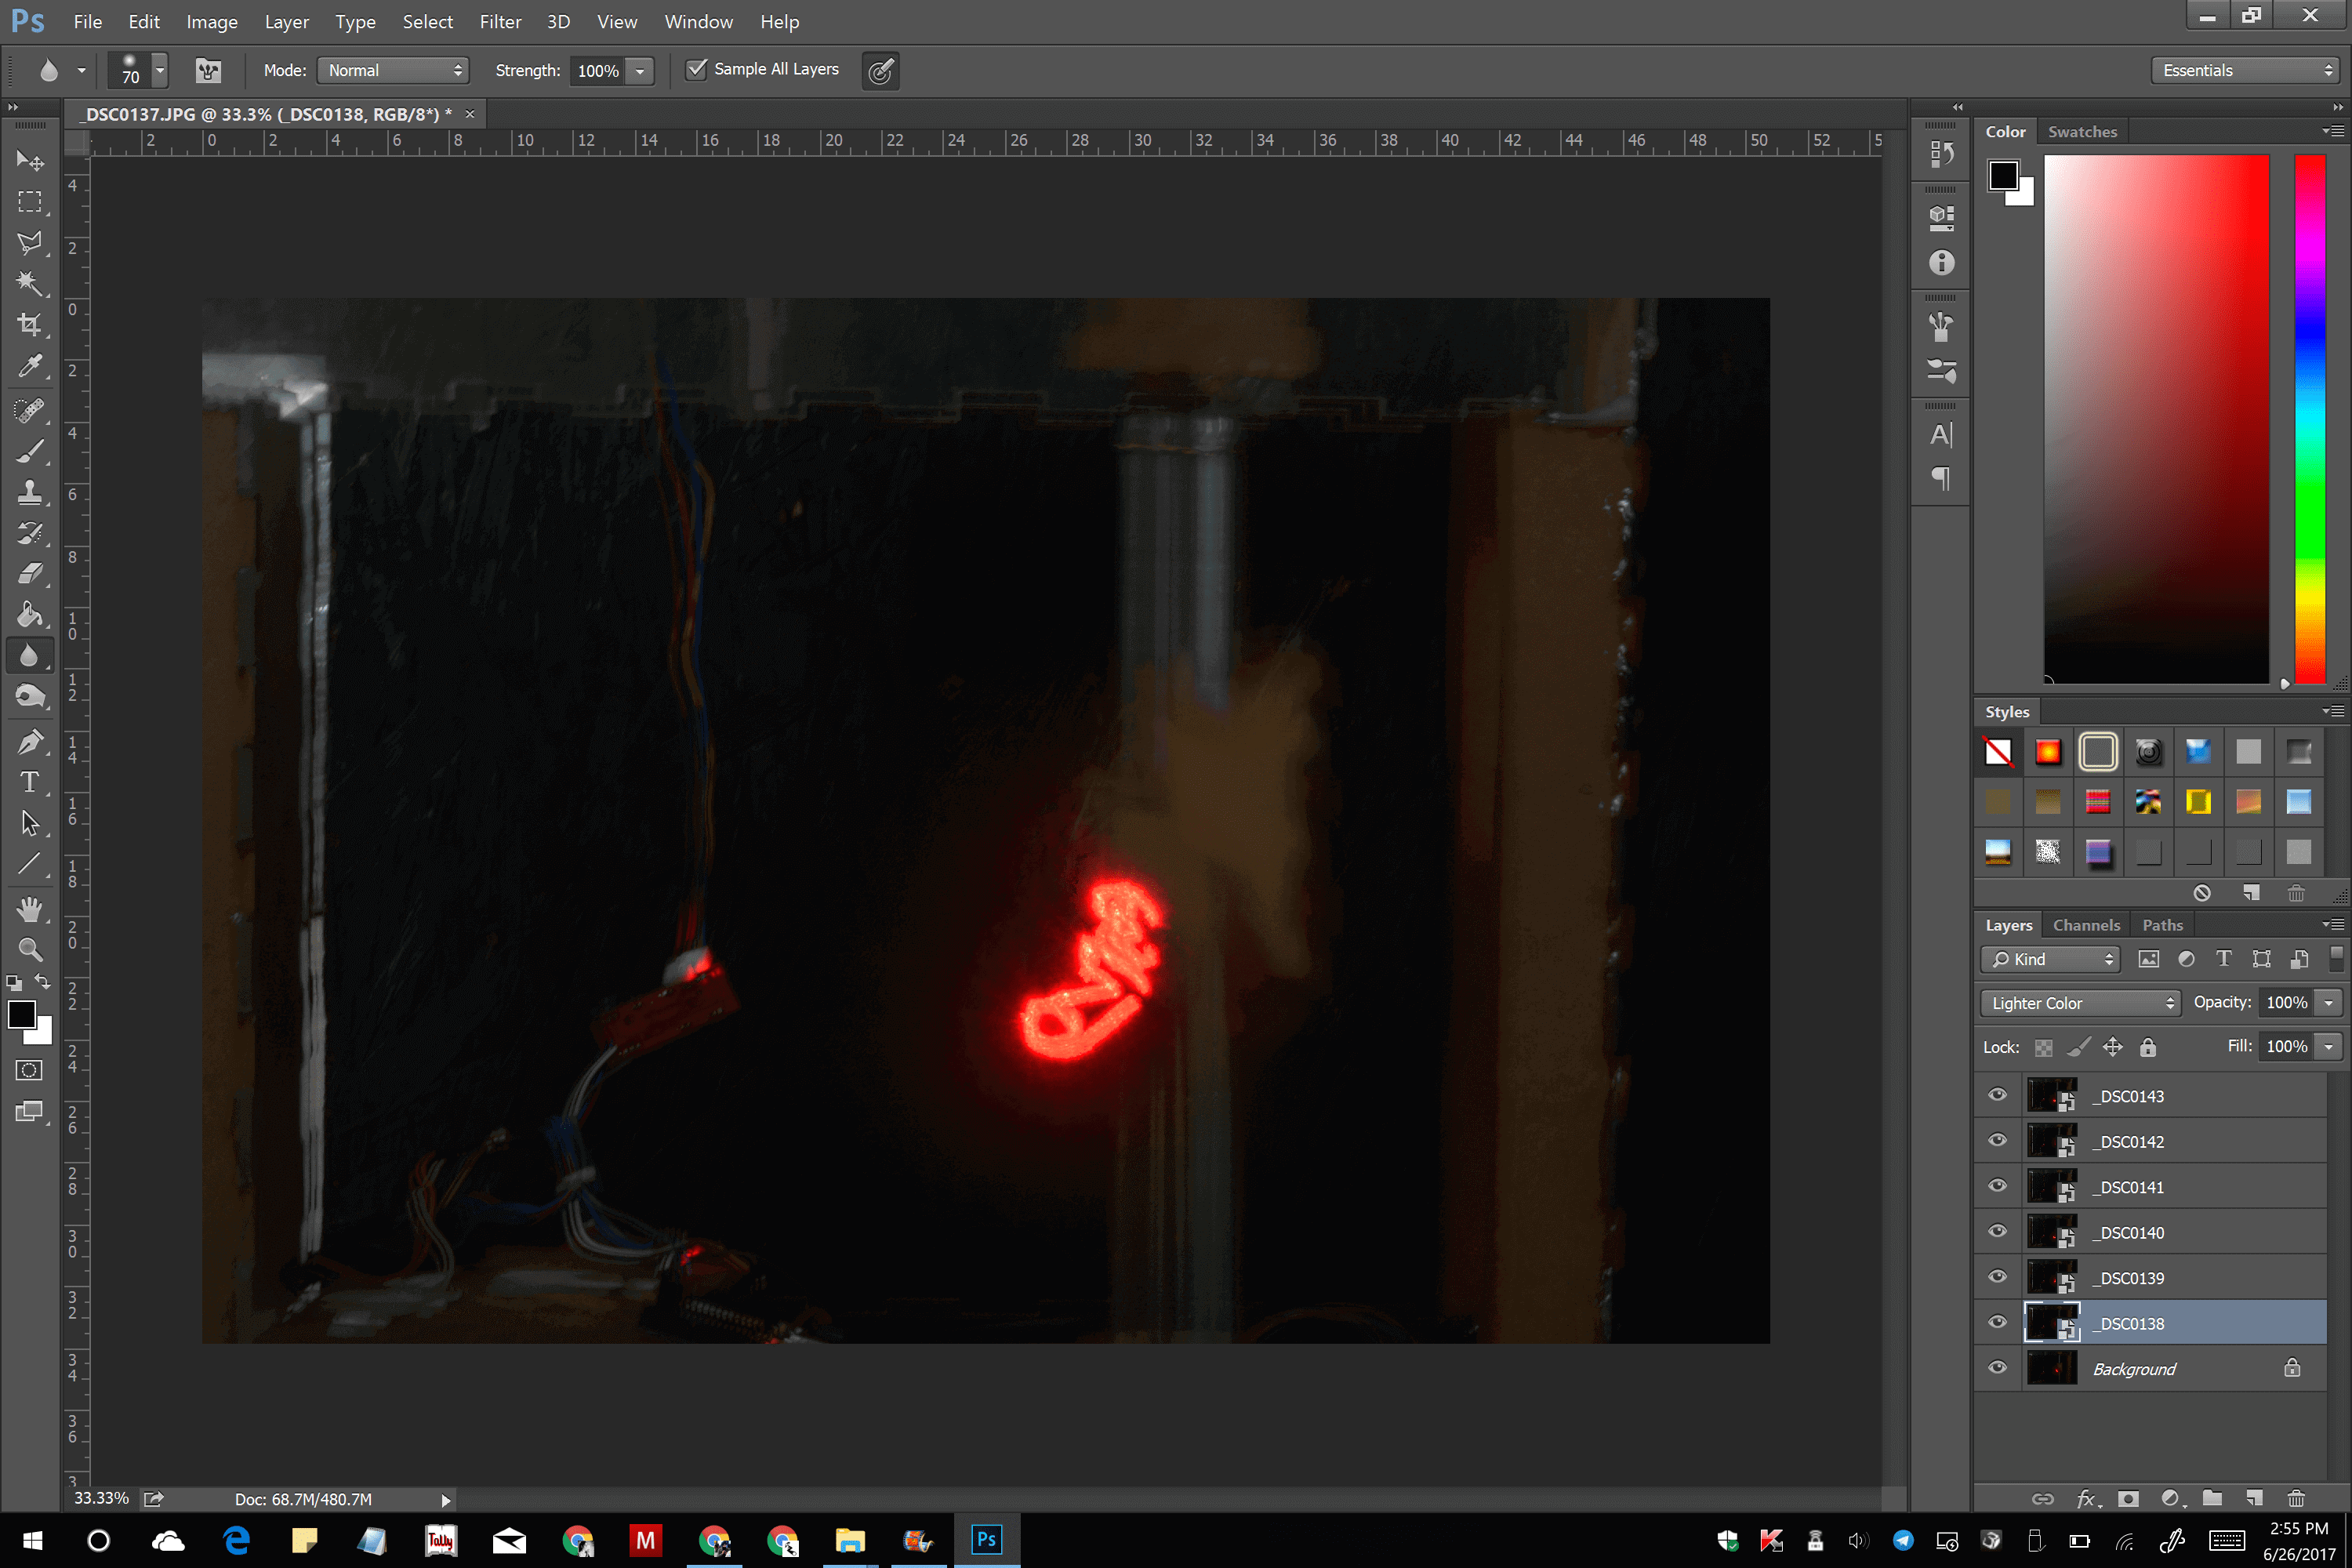Open the Essentials workspace dropdown
Image resolution: width=2352 pixels, height=1568 pixels.
tap(2247, 70)
